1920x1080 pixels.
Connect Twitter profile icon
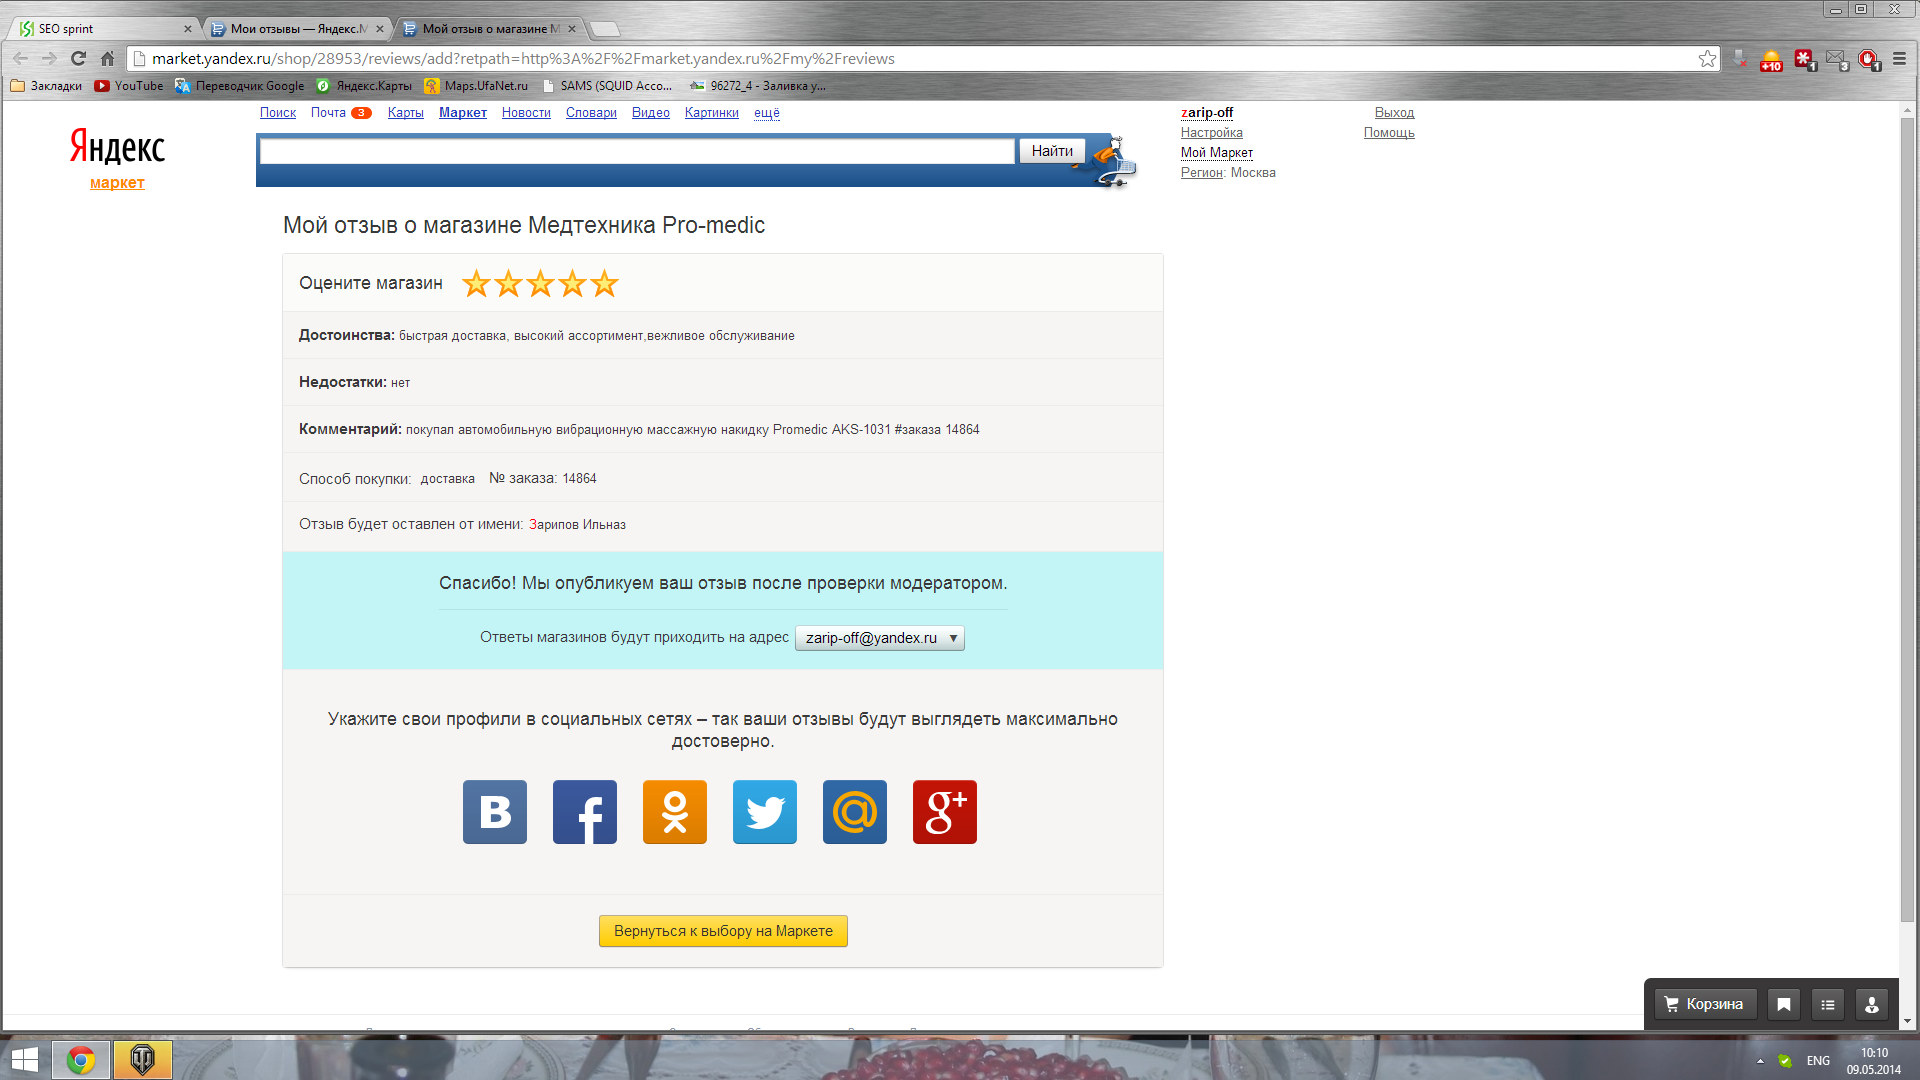click(x=765, y=812)
